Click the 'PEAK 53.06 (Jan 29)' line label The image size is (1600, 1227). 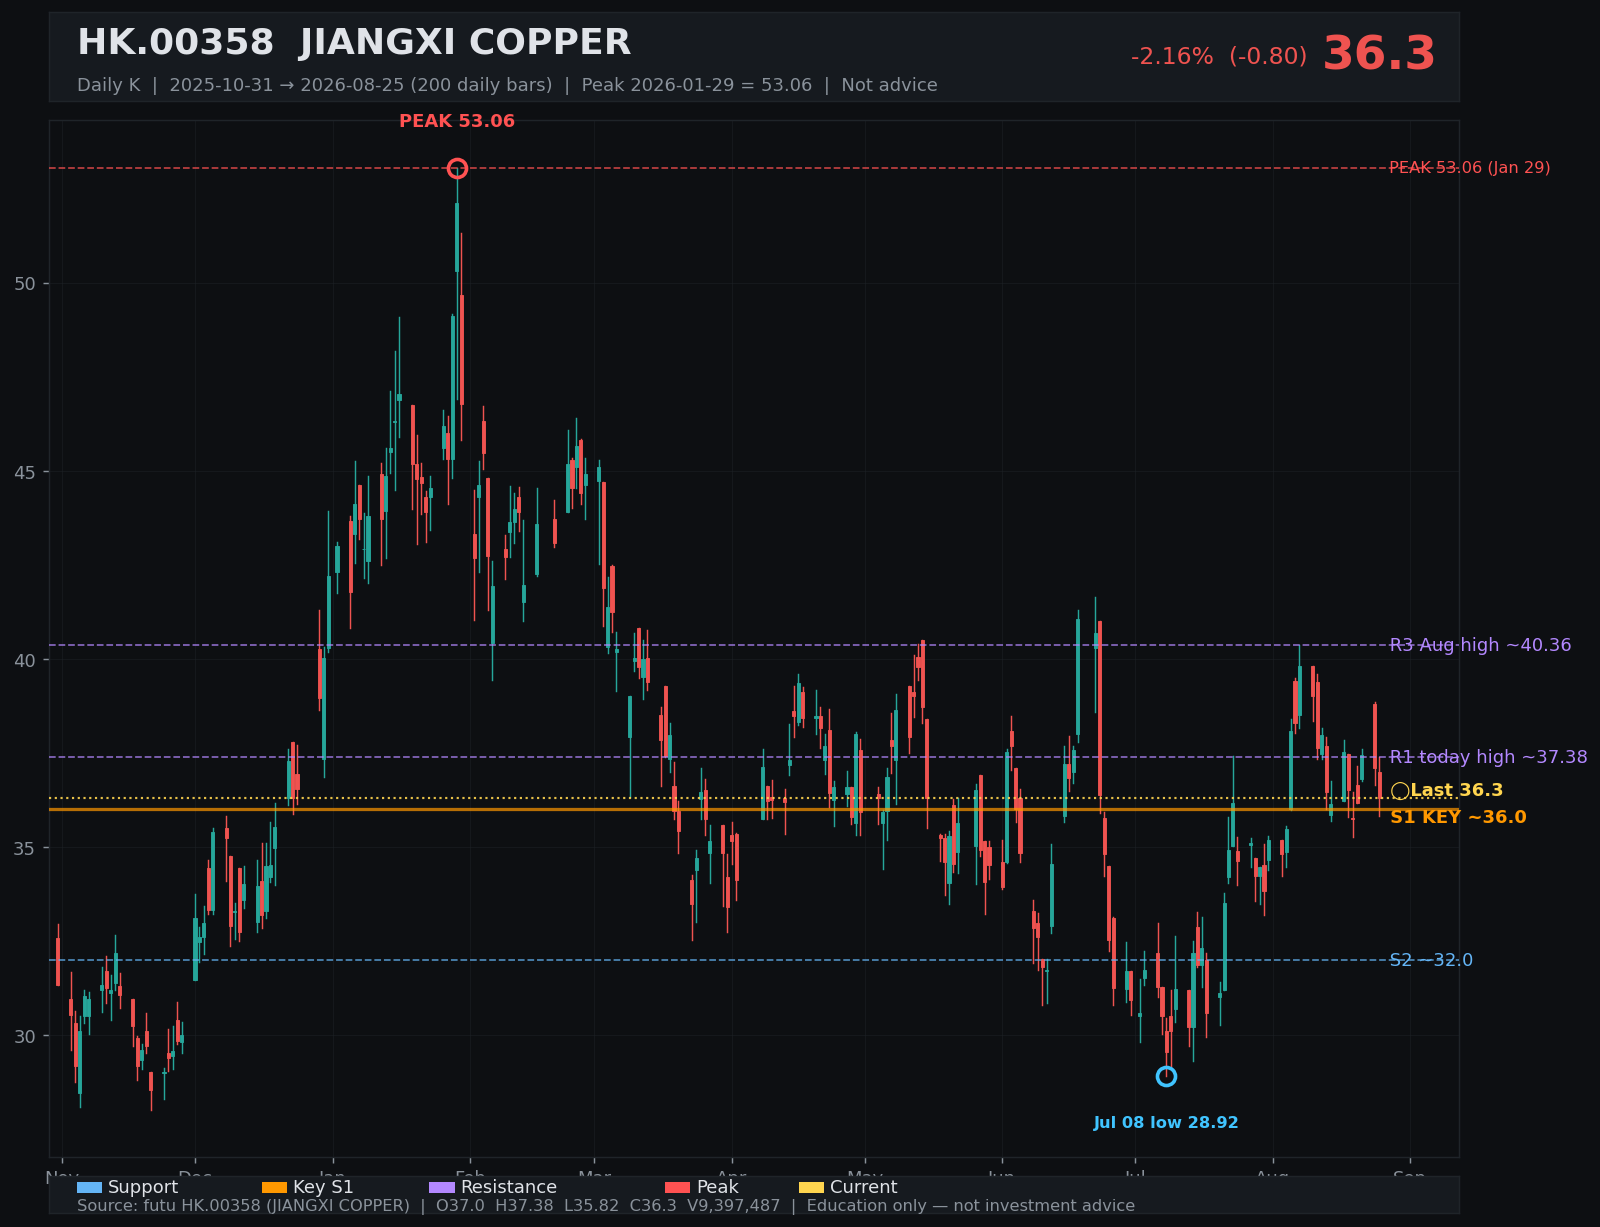(x=1470, y=168)
